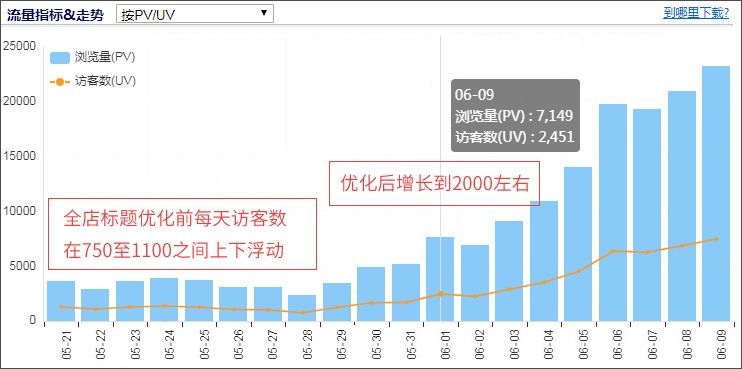Select the PV bar for 05-23
Image resolution: width=742 pixels, height=369 pixels.
pyautogui.click(x=130, y=301)
